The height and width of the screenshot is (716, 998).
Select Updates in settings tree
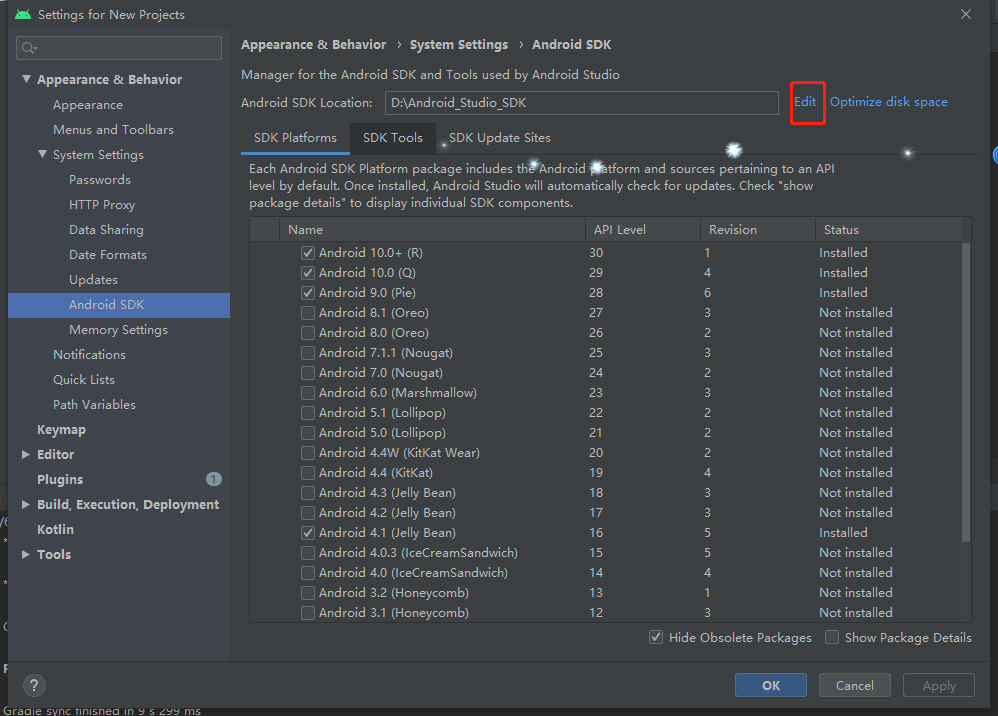tap(93, 280)
